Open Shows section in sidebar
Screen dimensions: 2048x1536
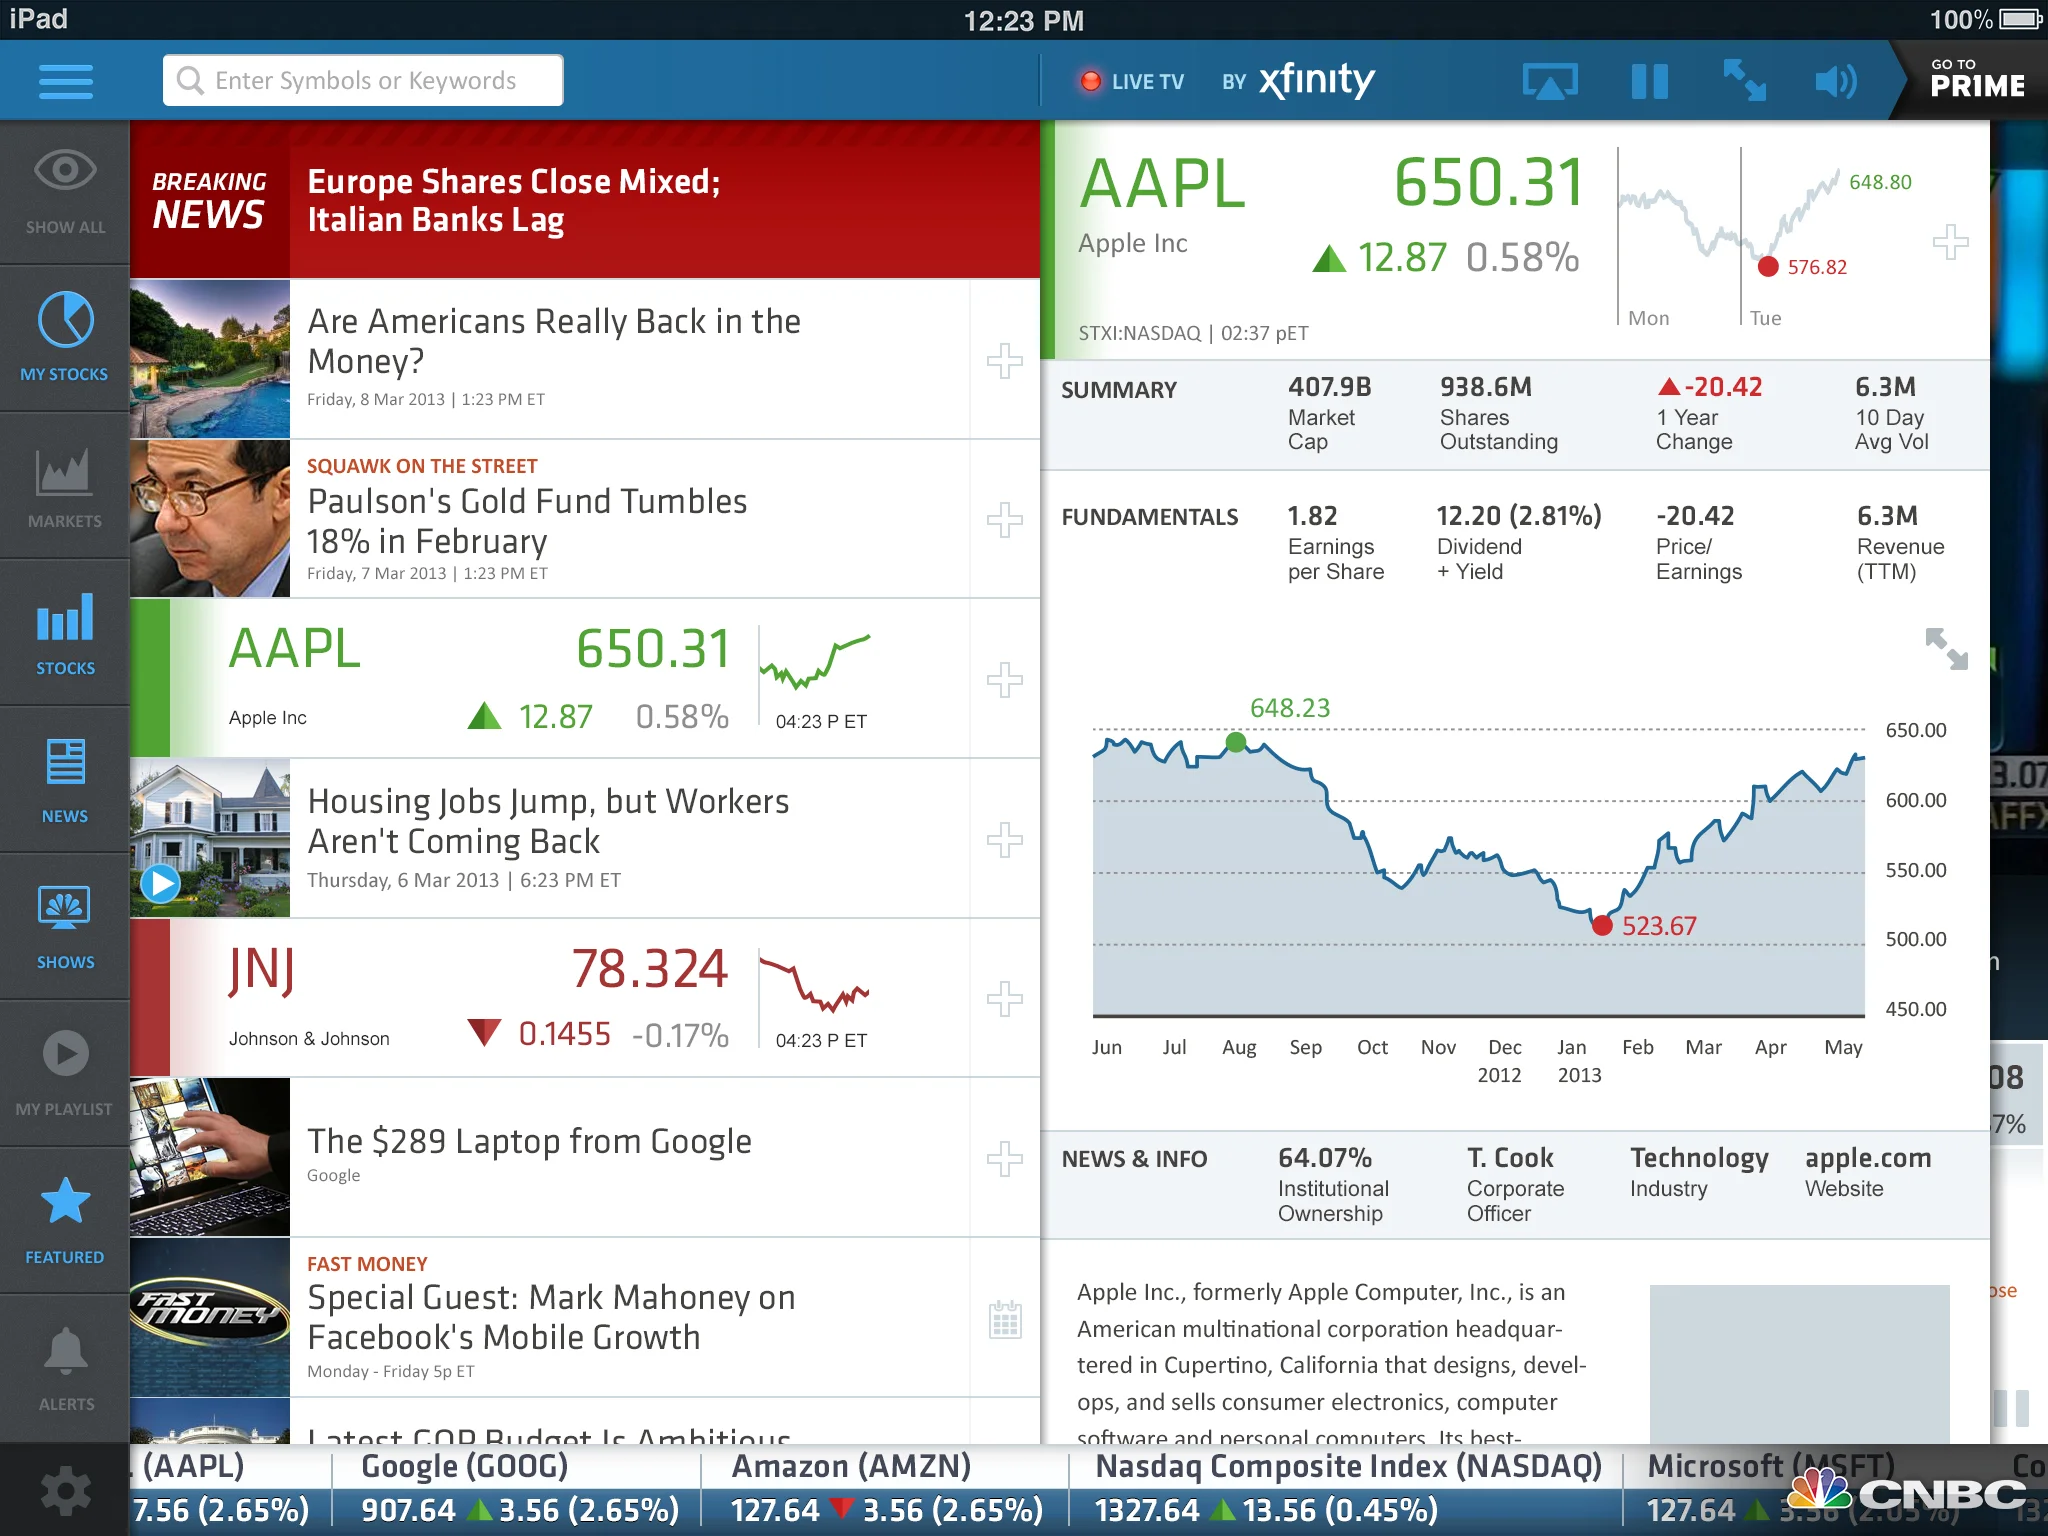(65, 927)
